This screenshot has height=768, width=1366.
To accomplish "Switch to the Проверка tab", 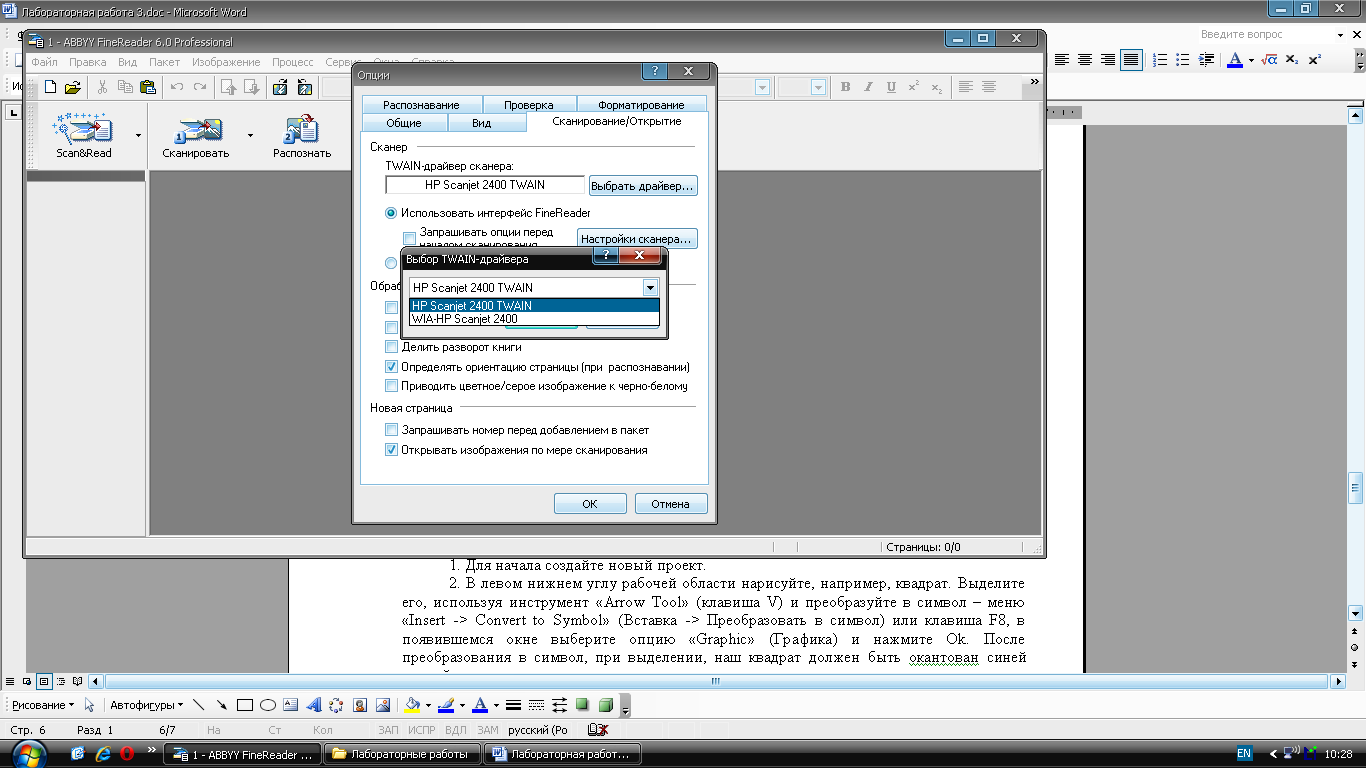I will tap(529, 105).
